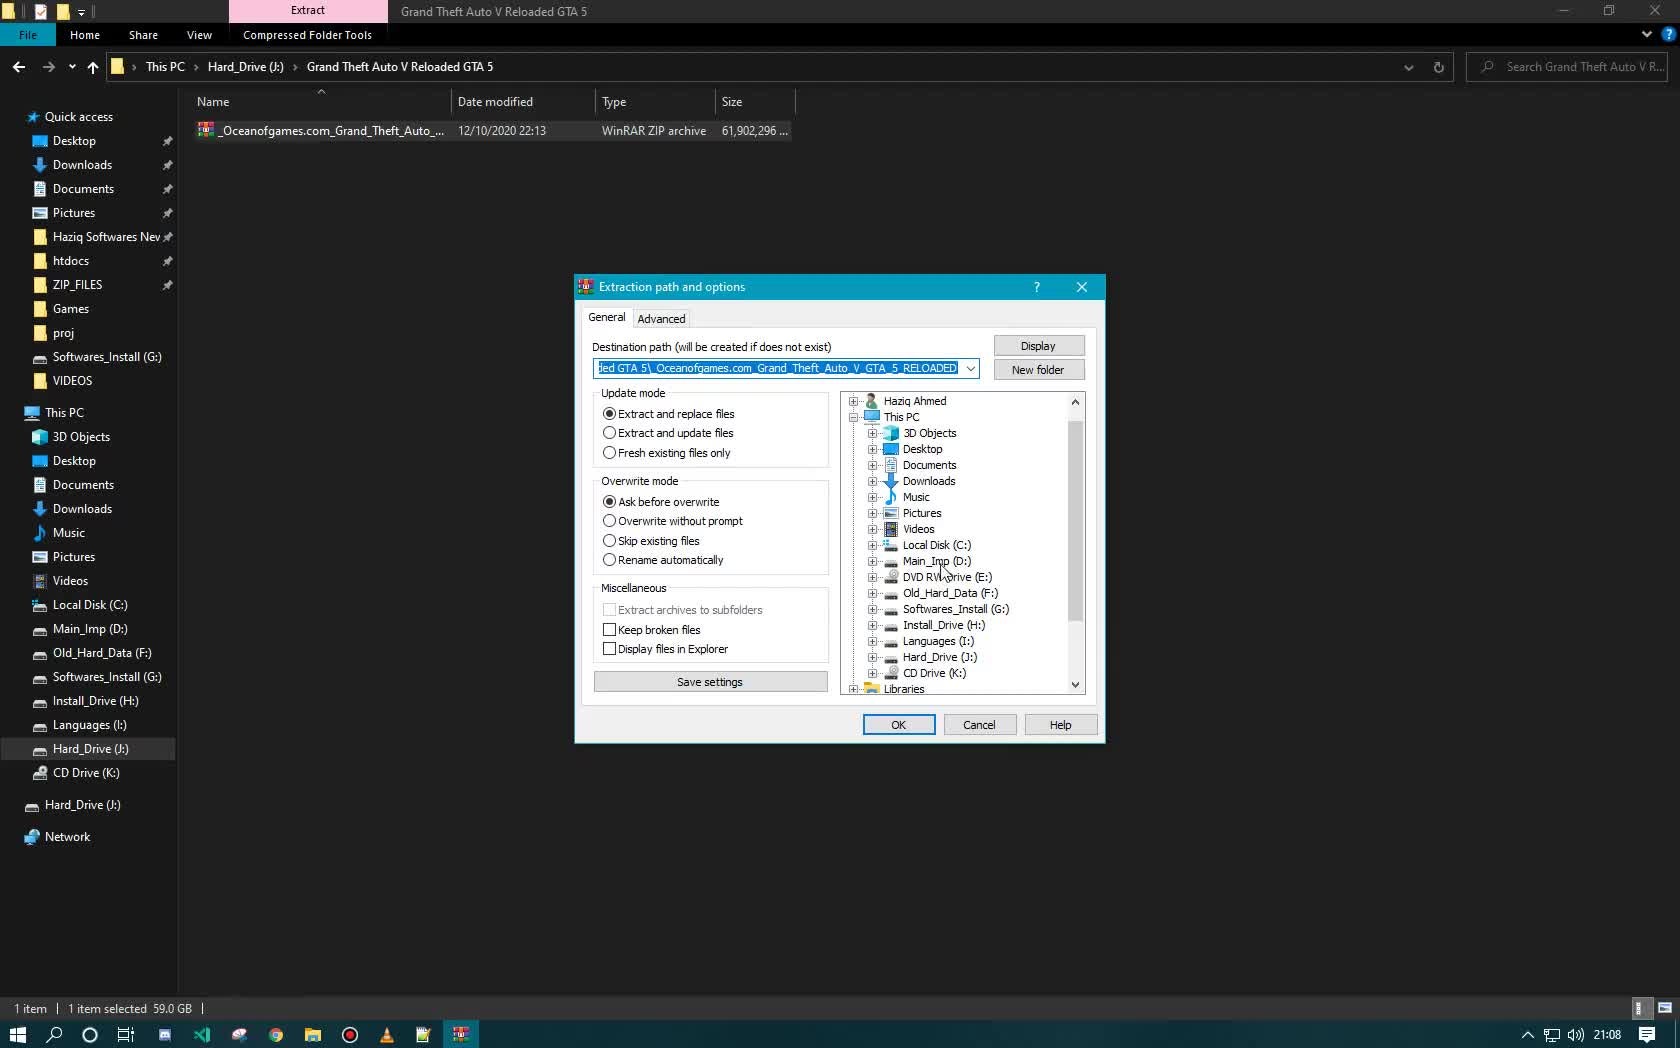Sort files by Date modified column
Image resolution: width=1680 pixels, height=1048 pixels.
523,102
